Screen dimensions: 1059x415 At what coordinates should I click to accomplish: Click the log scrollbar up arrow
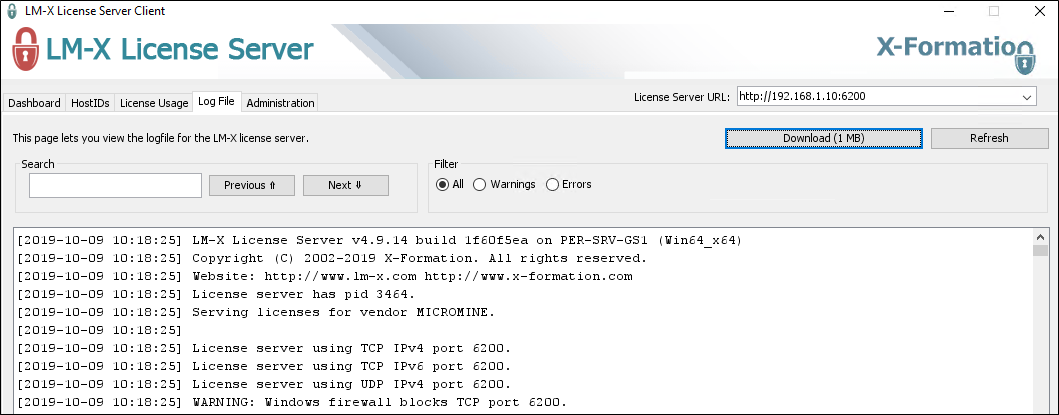1041,237
